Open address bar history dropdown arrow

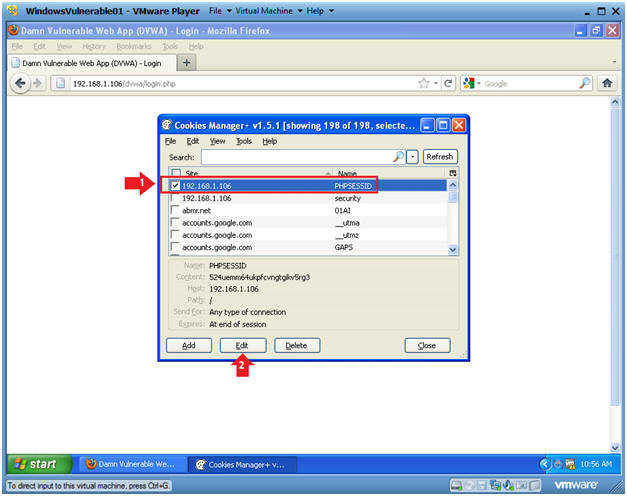pyautogui.click(x=436, y=83)
